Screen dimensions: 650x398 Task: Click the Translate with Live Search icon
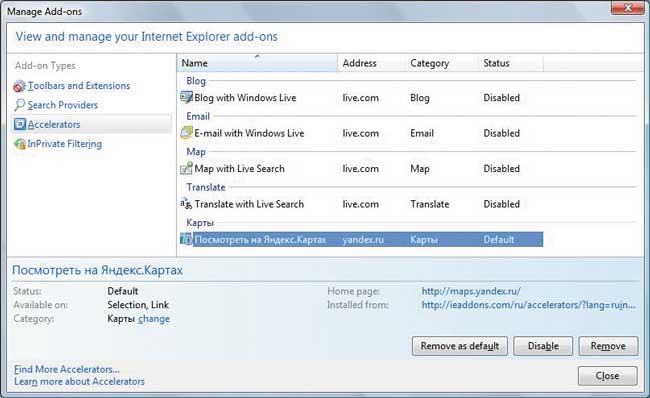(187, 204)
